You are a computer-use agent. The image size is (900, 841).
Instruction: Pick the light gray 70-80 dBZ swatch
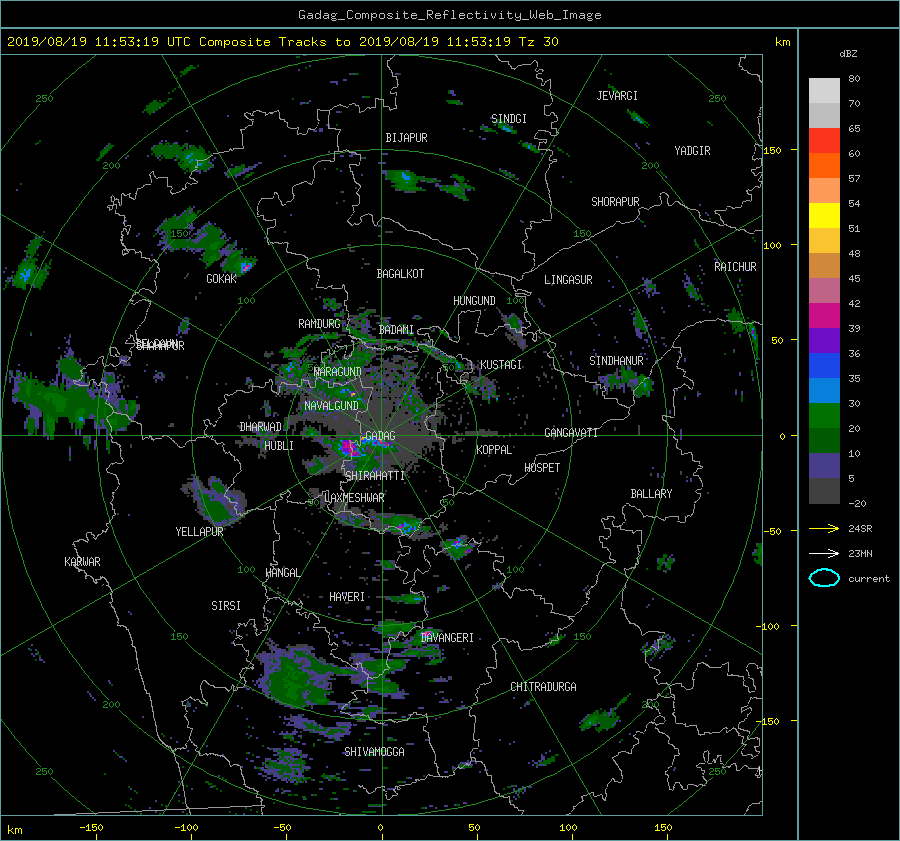coord(824,91)
